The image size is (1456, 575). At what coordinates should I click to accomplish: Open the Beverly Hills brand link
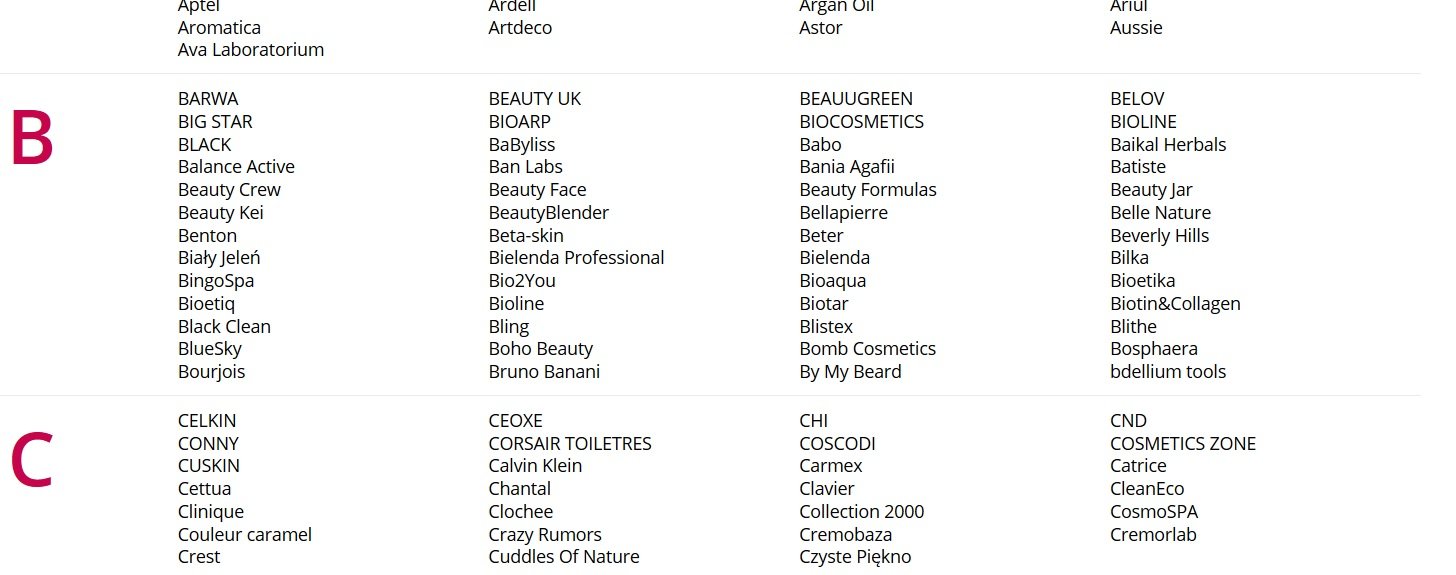click(1159, 236)
